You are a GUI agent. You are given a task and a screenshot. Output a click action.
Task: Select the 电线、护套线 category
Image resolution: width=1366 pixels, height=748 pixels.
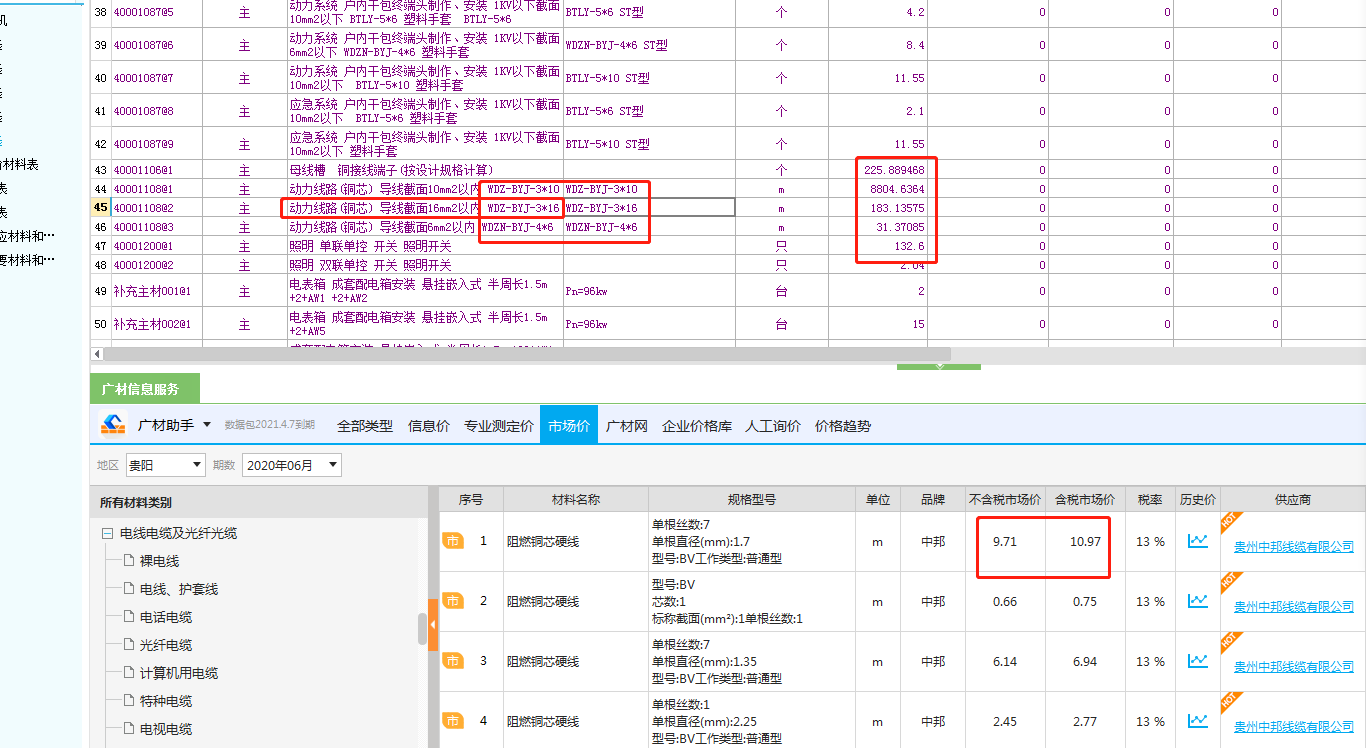[179, 589]
